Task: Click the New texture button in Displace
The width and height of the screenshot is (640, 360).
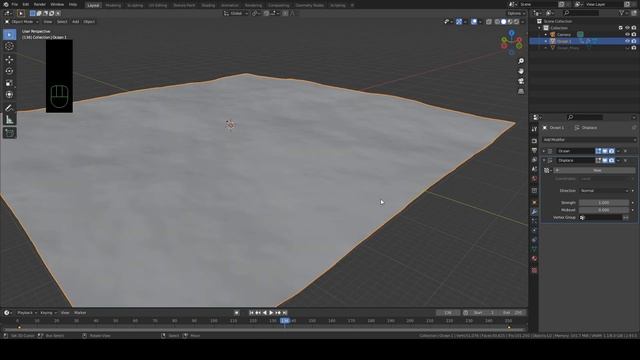Action: (x=594, y=170)
